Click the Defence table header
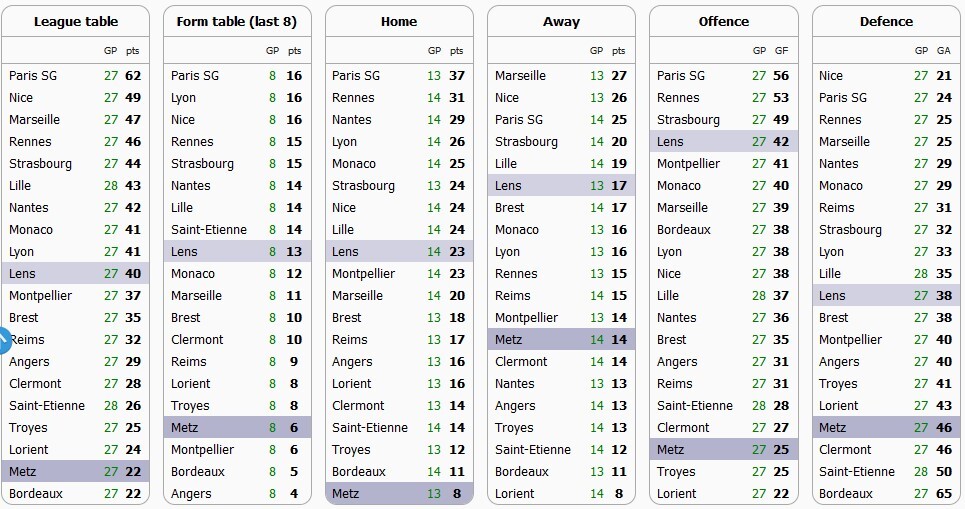 coord(886,22)
